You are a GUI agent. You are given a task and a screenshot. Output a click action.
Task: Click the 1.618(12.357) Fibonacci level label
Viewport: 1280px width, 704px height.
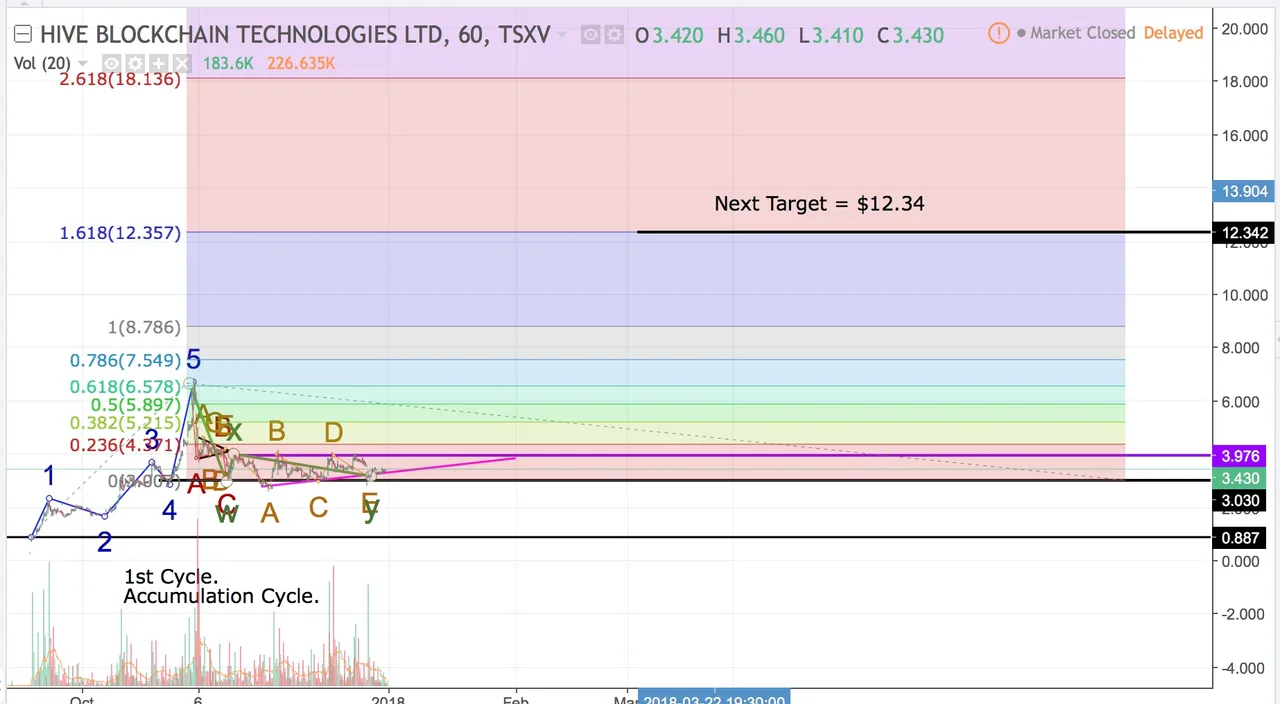(120, 233)
